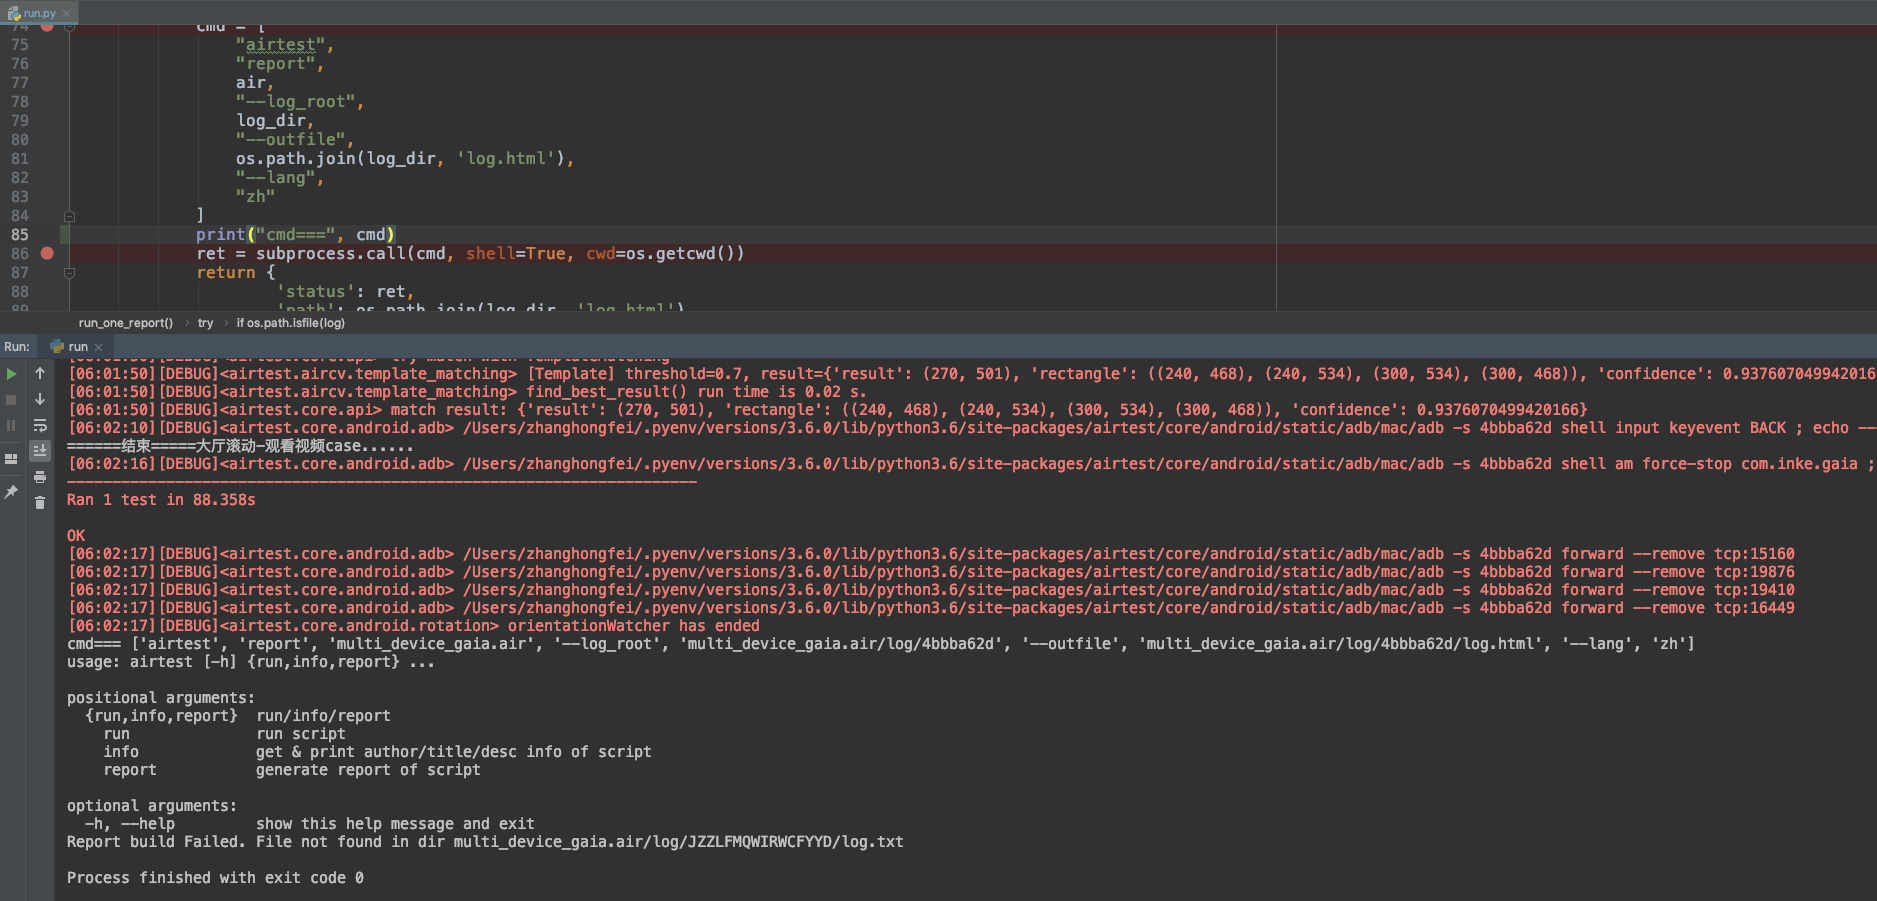Screen dimensions: 1877x901
Task: Close the run tab in Run panel
Action: [98, 347]
